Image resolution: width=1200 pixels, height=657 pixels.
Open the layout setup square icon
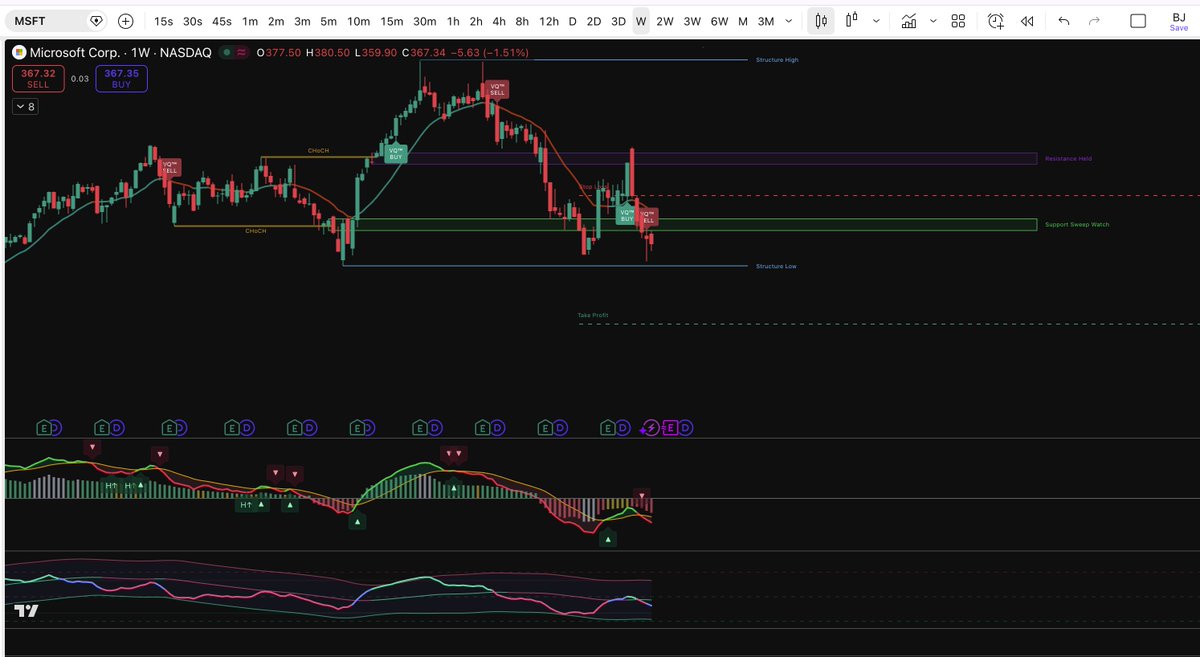click(x=1138, y=21)
